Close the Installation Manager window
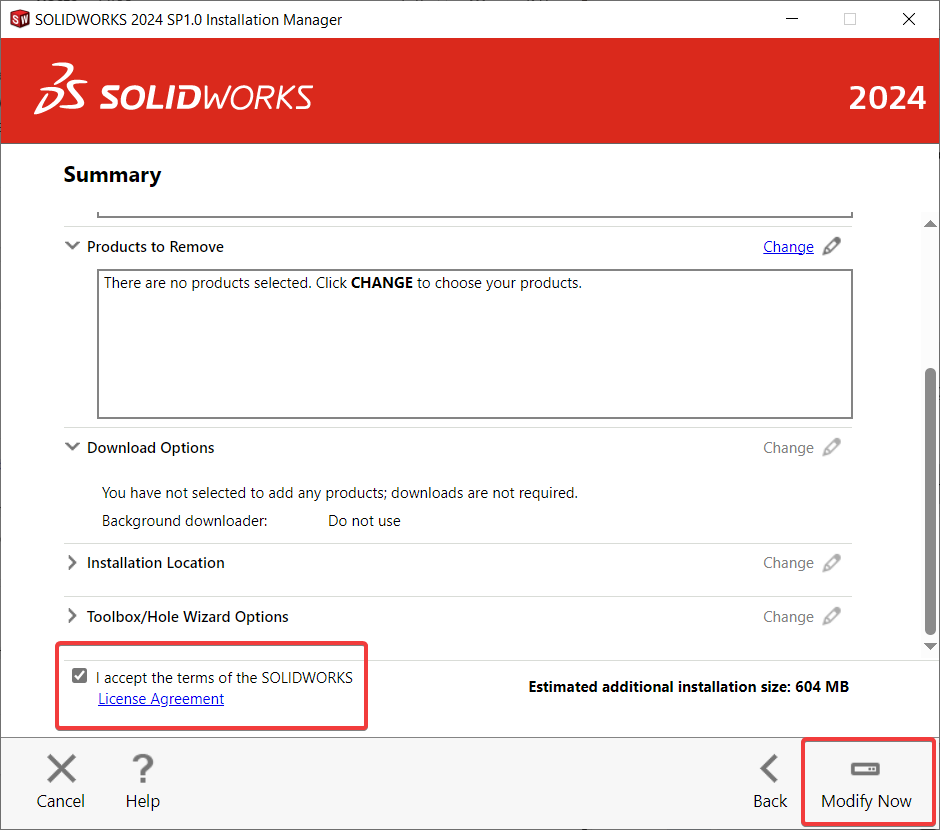Image resolution: width=940 pixels, height=830 pixels. pos(909,19)
